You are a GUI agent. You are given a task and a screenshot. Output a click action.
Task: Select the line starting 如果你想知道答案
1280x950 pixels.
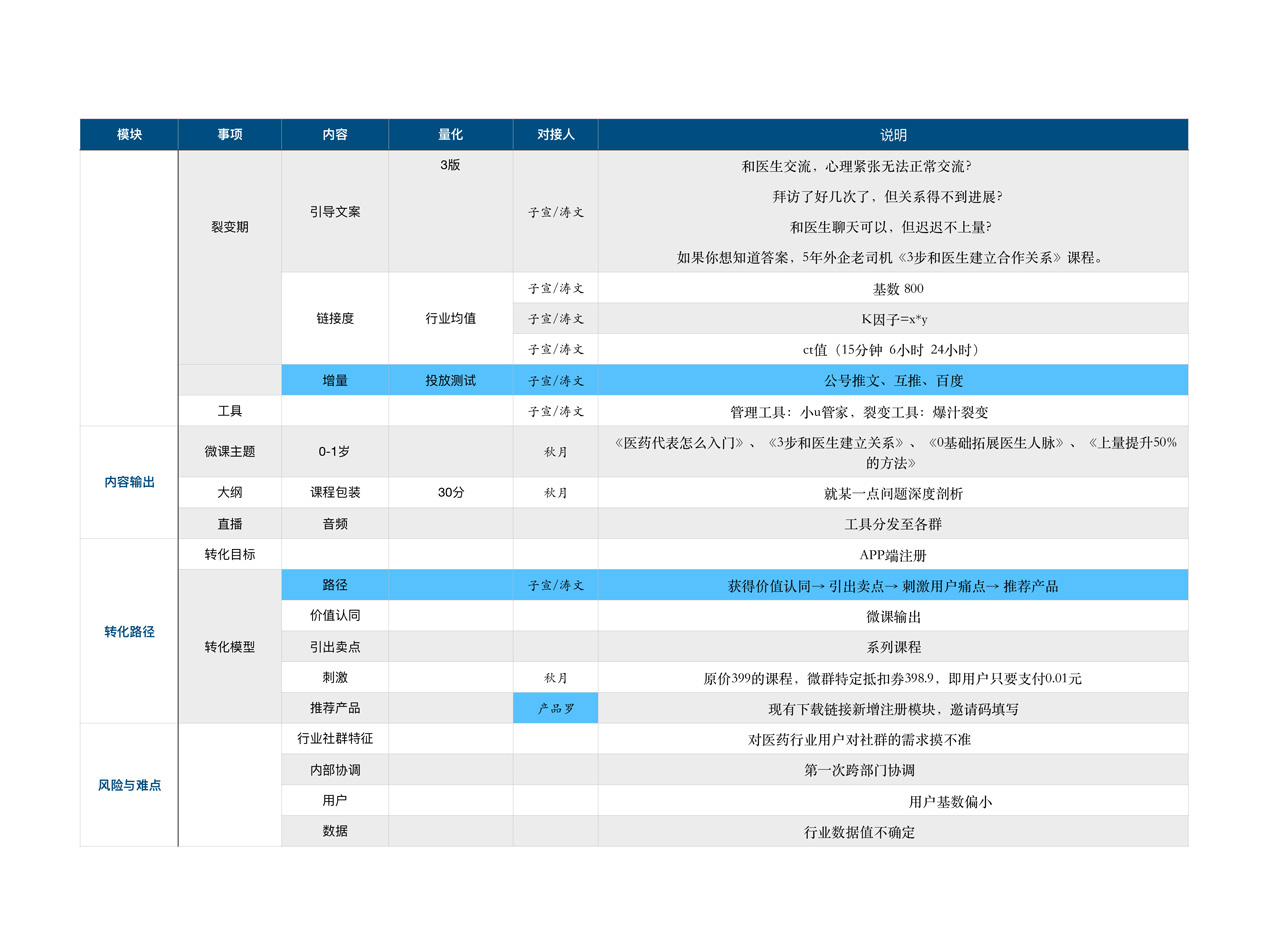[x=890, y=258]
